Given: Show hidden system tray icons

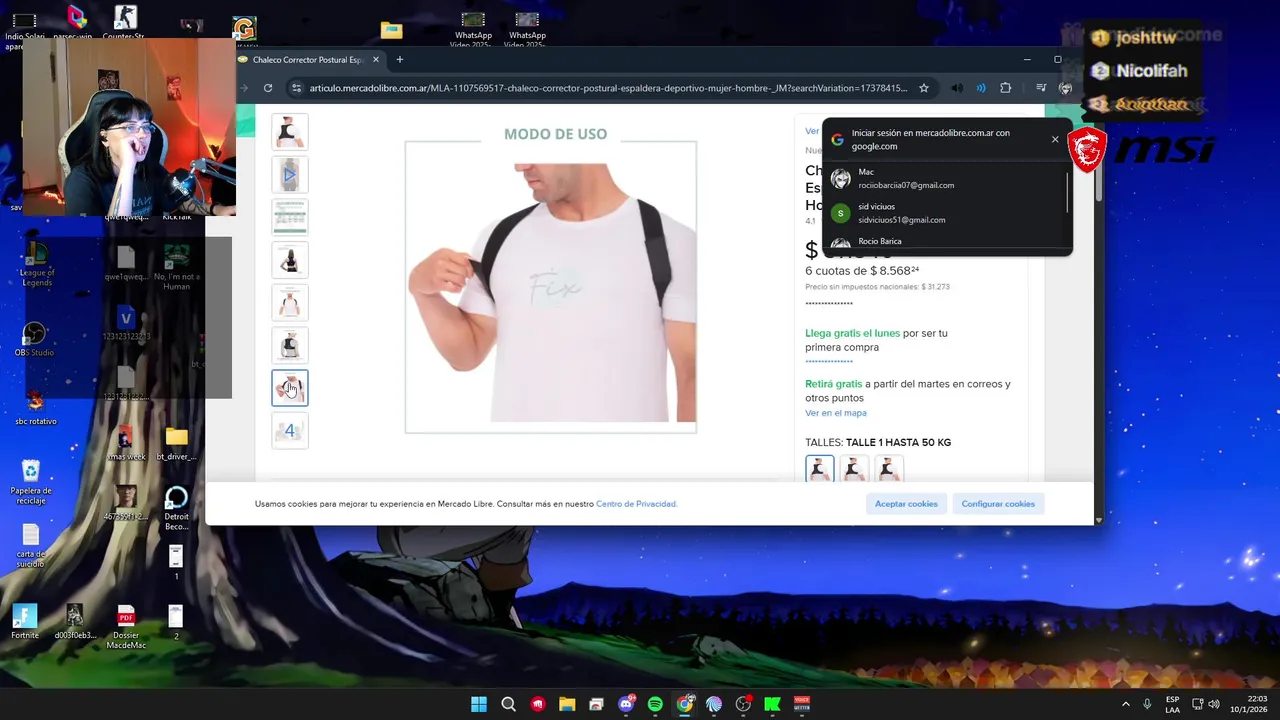Looking at the screenshot, I should [1125, 705].
